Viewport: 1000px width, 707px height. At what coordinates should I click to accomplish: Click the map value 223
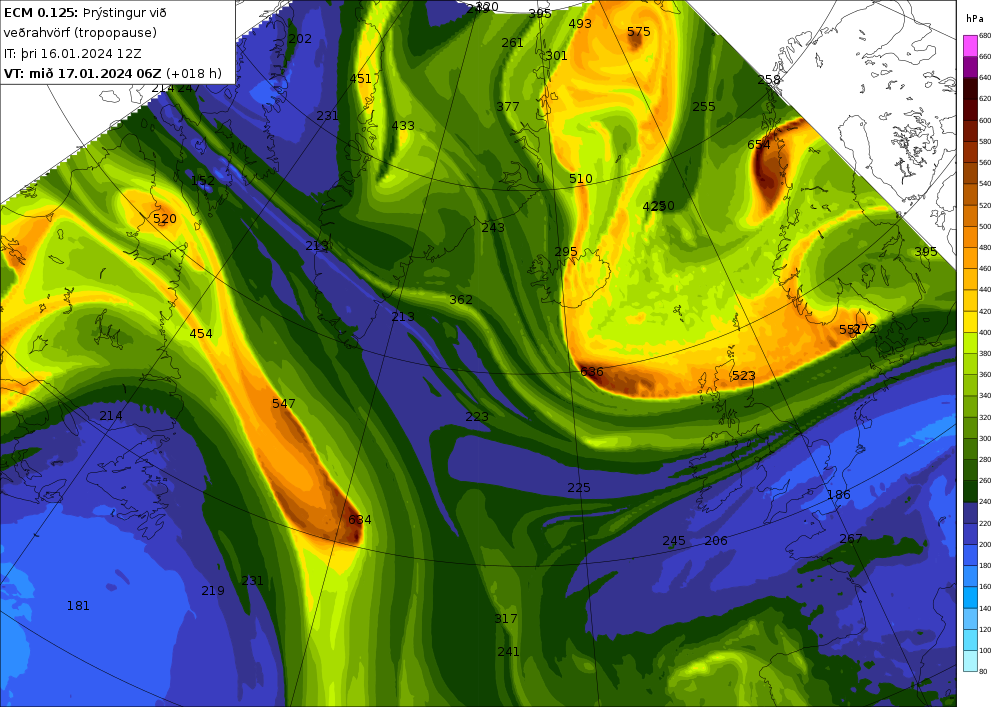[x=477, y=416]
